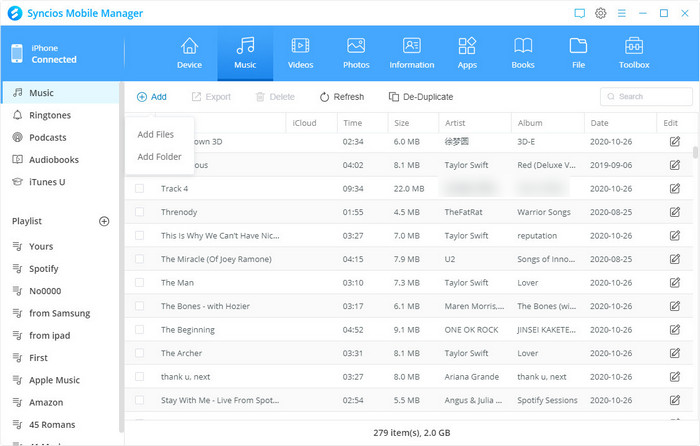Viewport: 700px width, 446px height.
Task: Add a new playlist with plus icon
Action: pyautogui.click(x=104, y=221)
